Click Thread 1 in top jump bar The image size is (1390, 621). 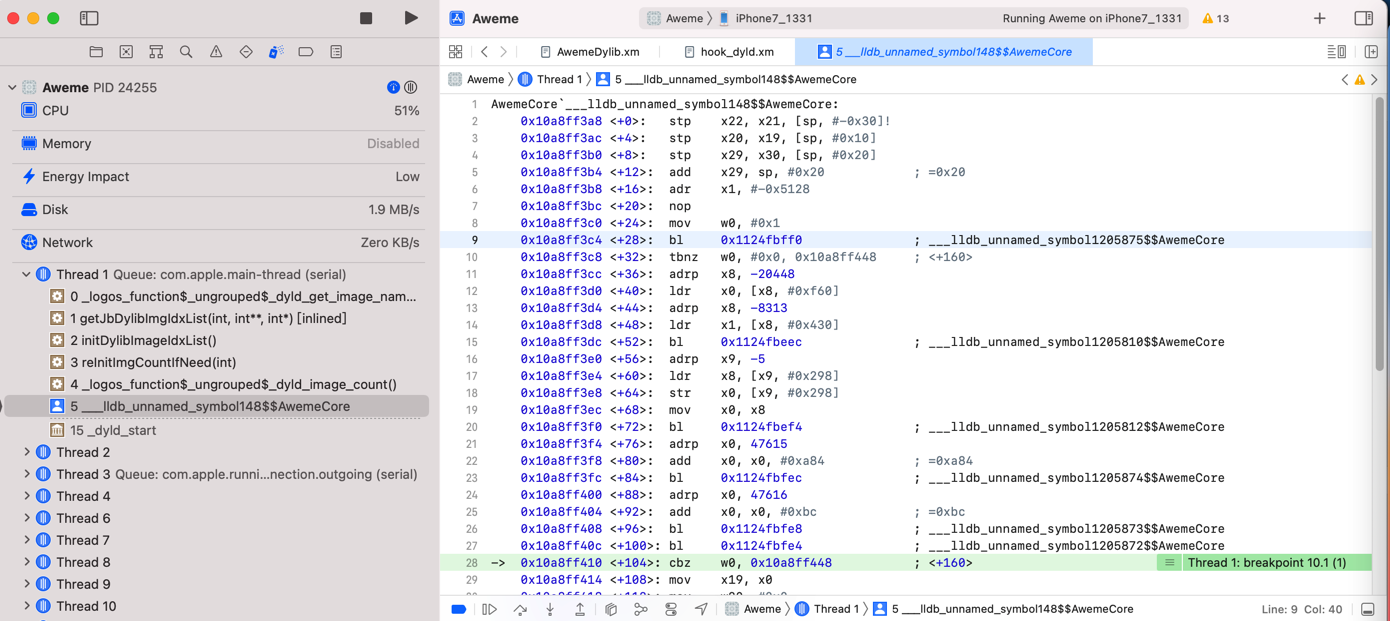550,79
